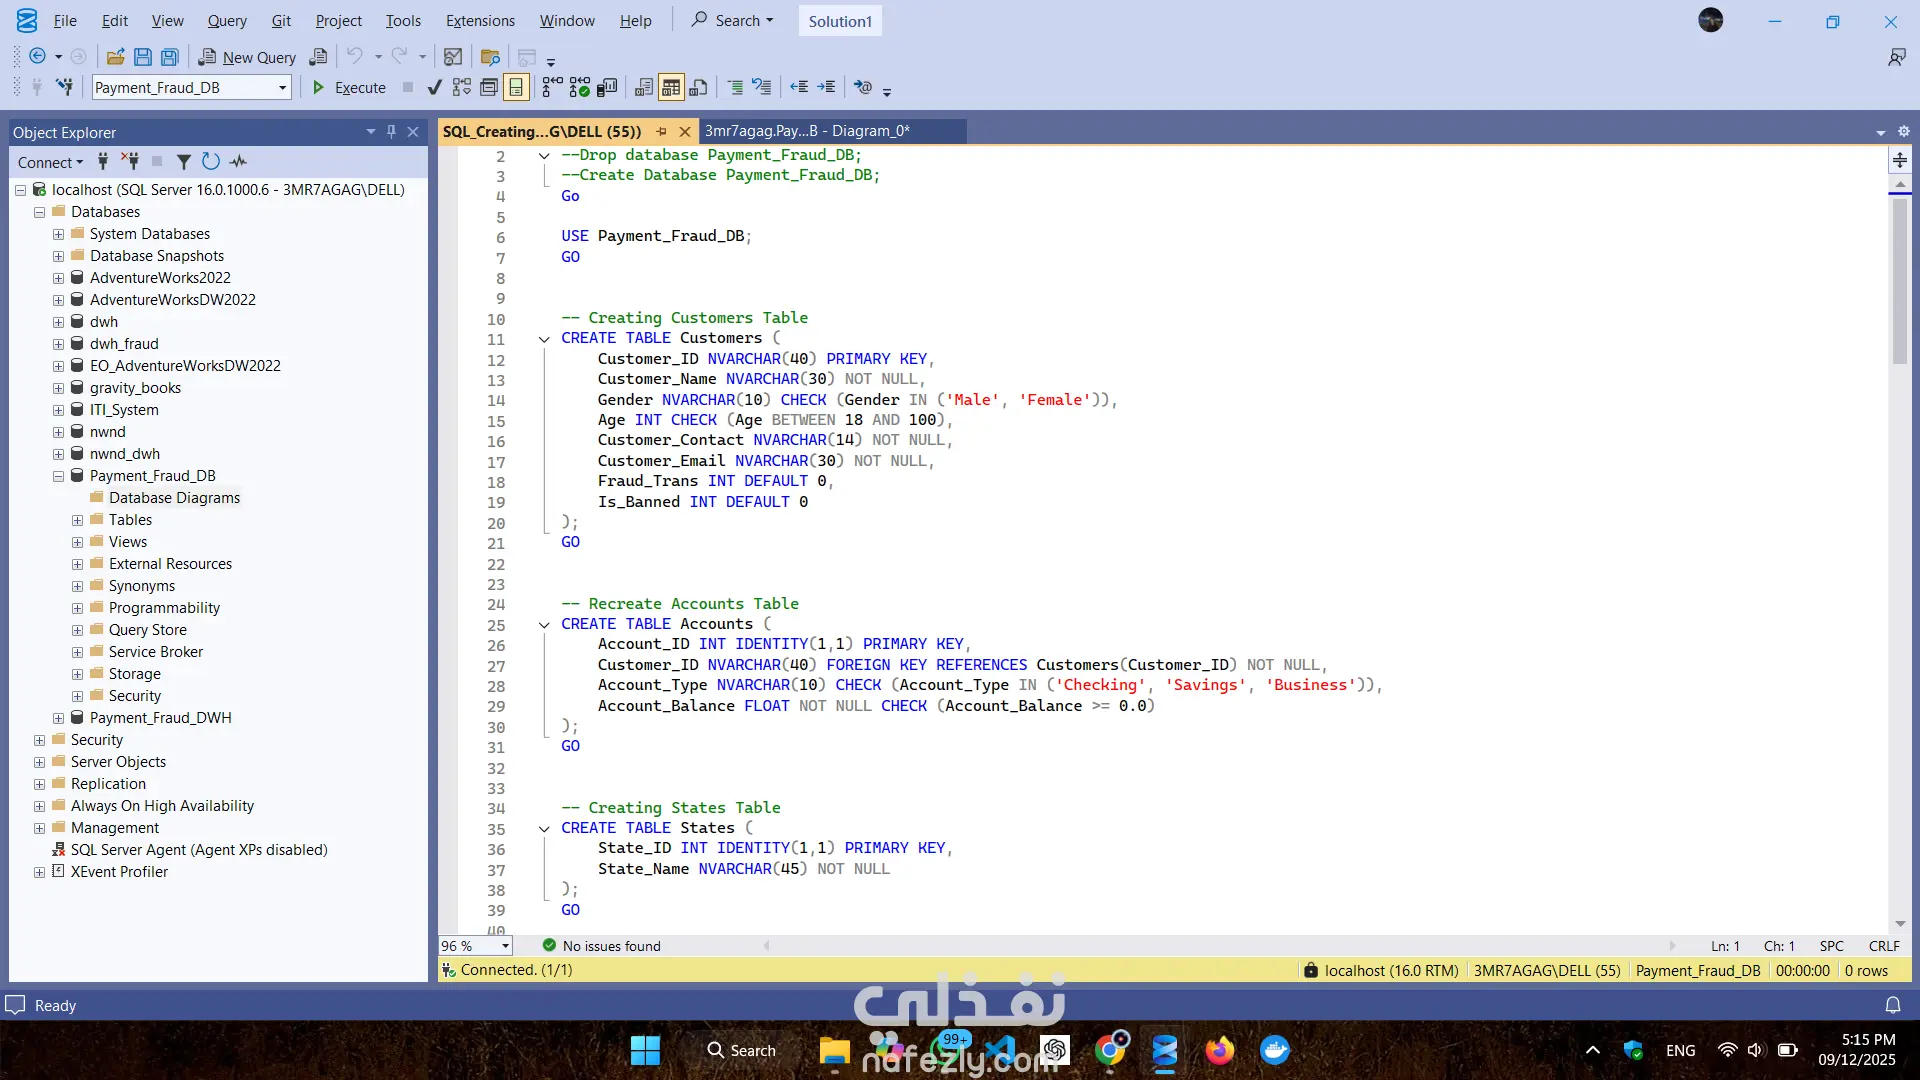1920x1080 pixels.
Task: Switch to the Diagram_0 tab
Action: click(807, 131)
